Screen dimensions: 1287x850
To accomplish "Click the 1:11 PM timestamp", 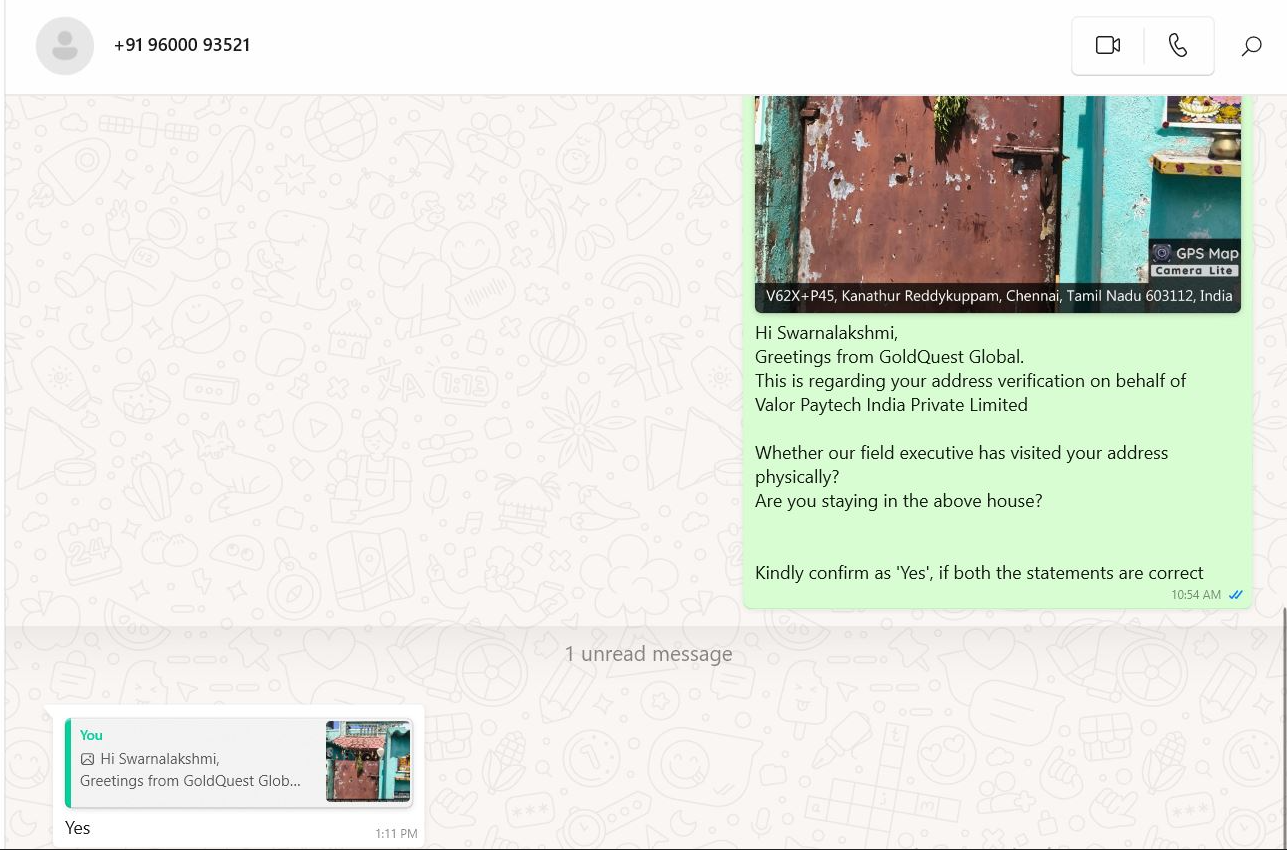I will tap(396, 833).
